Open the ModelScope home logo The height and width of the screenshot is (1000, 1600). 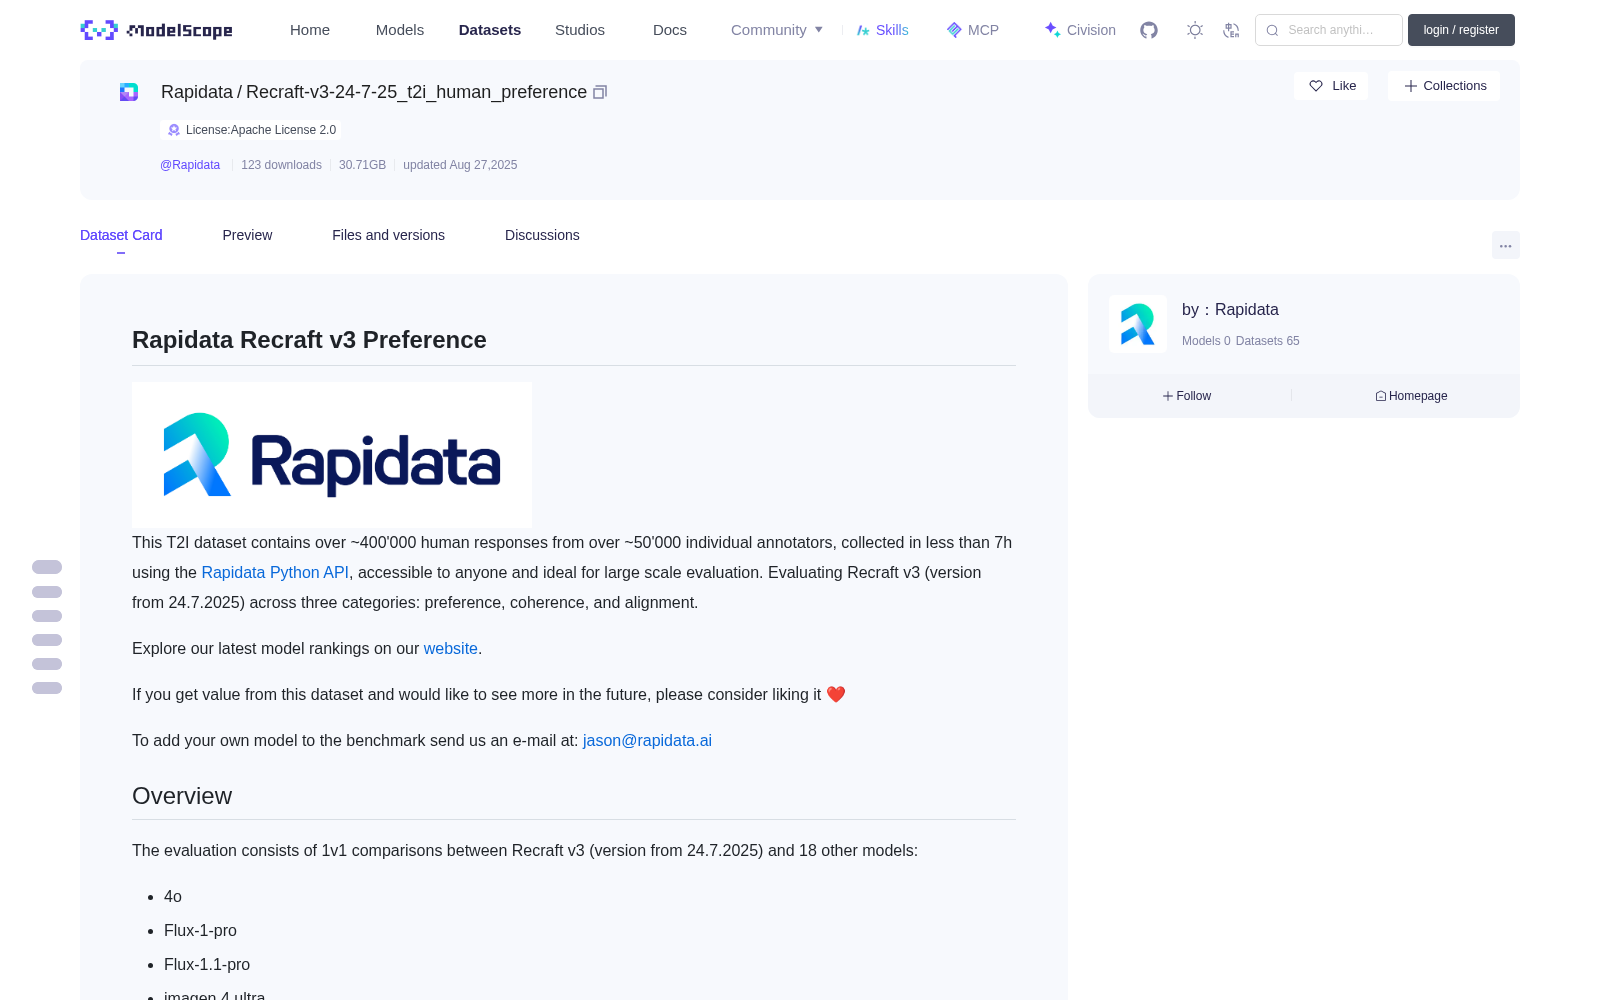(156, 30)
